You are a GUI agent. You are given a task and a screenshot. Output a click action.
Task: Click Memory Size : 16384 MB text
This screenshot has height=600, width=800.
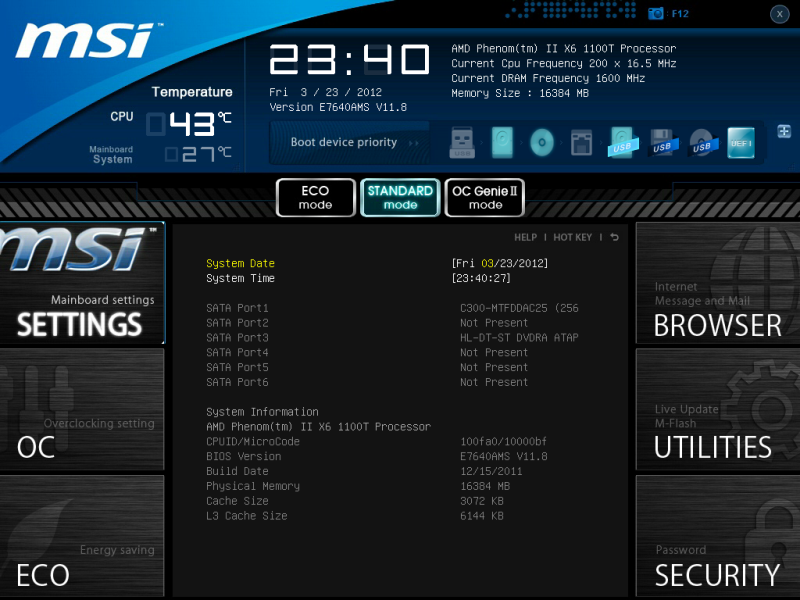(x=520, y=93)
